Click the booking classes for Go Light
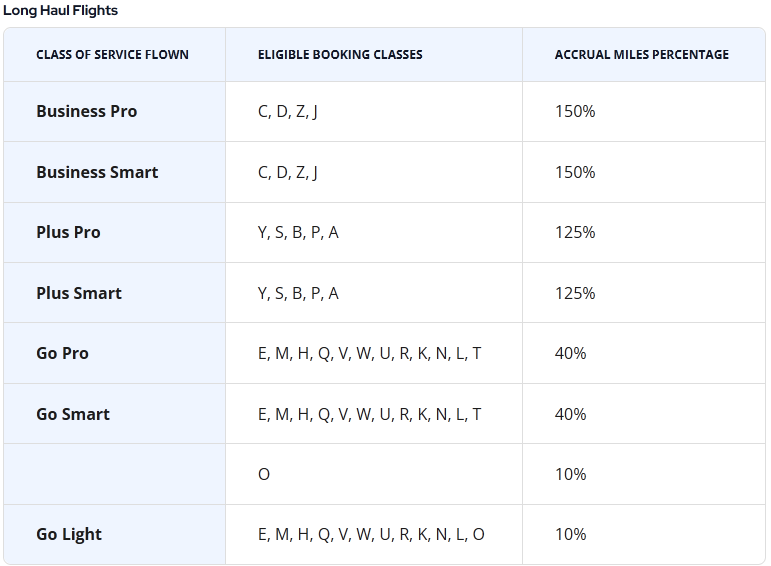Image resolution: width=771 pixels, height=566 pixels. click(371, 535)
